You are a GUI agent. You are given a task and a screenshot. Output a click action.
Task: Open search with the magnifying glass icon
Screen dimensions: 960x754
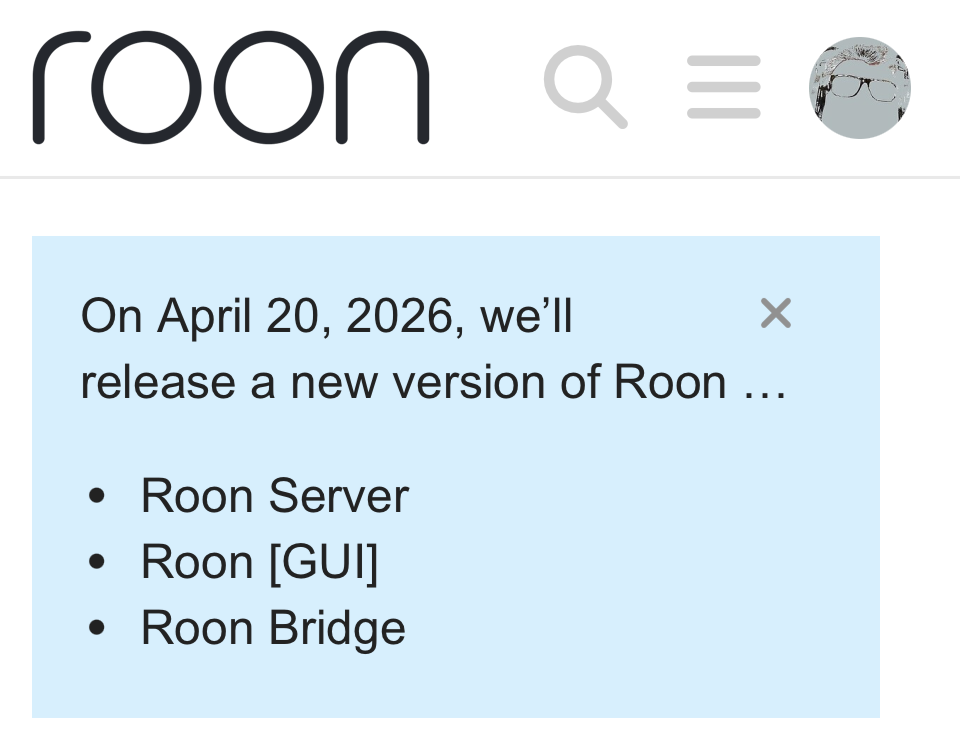(585, 87)
